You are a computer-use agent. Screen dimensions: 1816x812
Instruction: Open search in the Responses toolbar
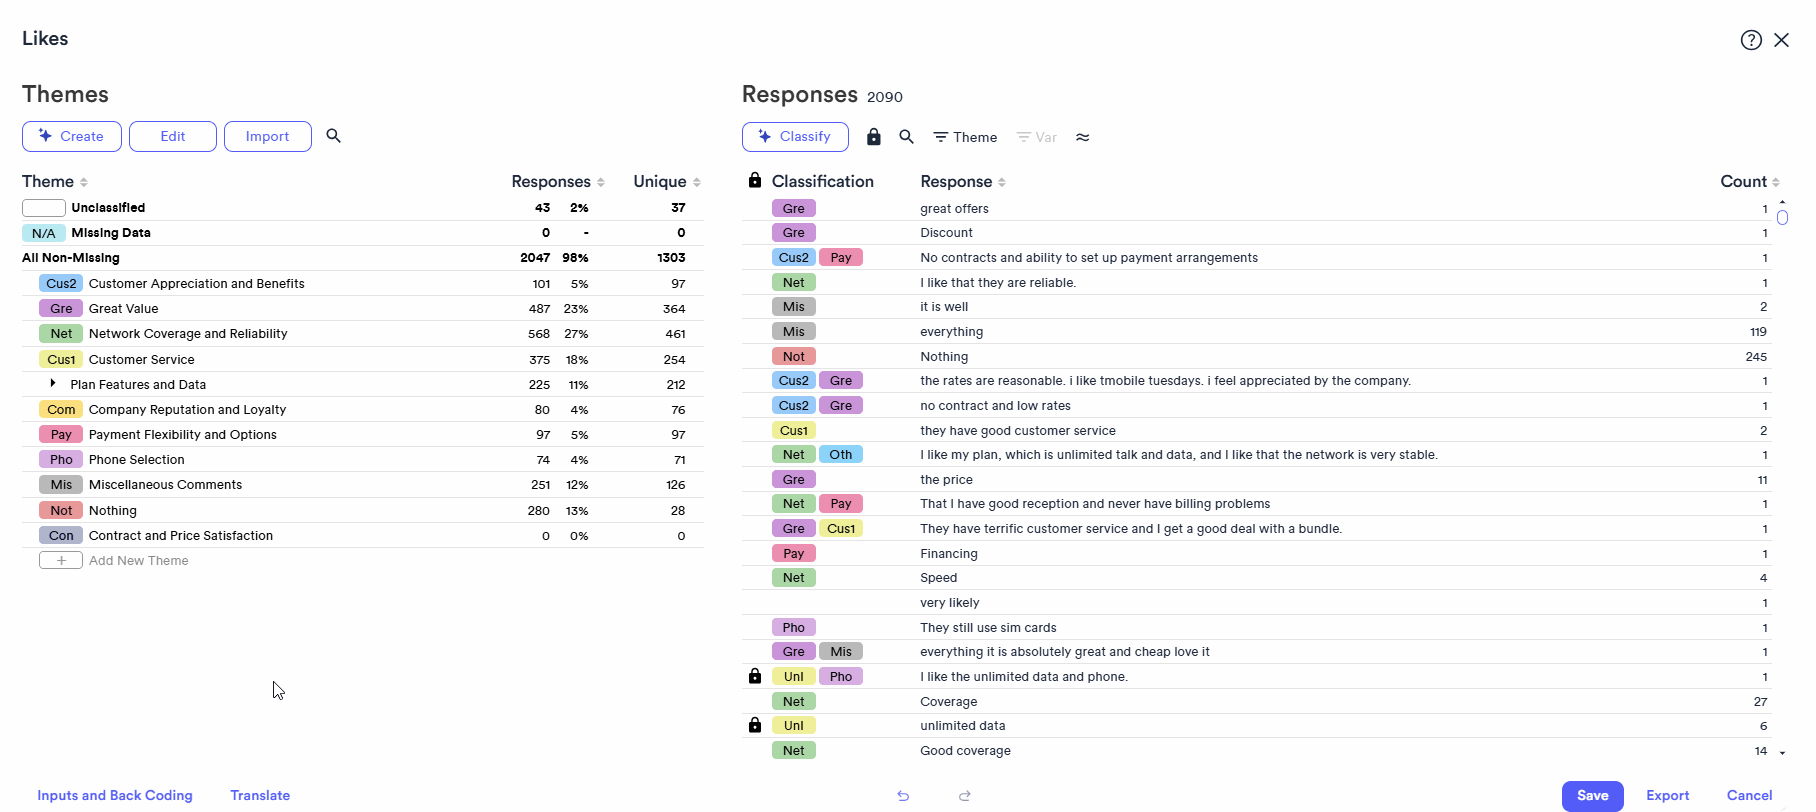pyautogui.click(x=906, y=137)
